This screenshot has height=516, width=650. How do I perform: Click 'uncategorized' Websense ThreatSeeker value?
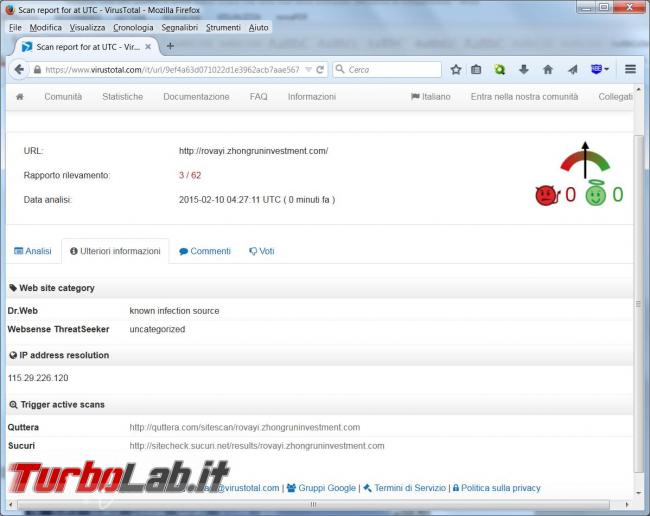[157, 329]
